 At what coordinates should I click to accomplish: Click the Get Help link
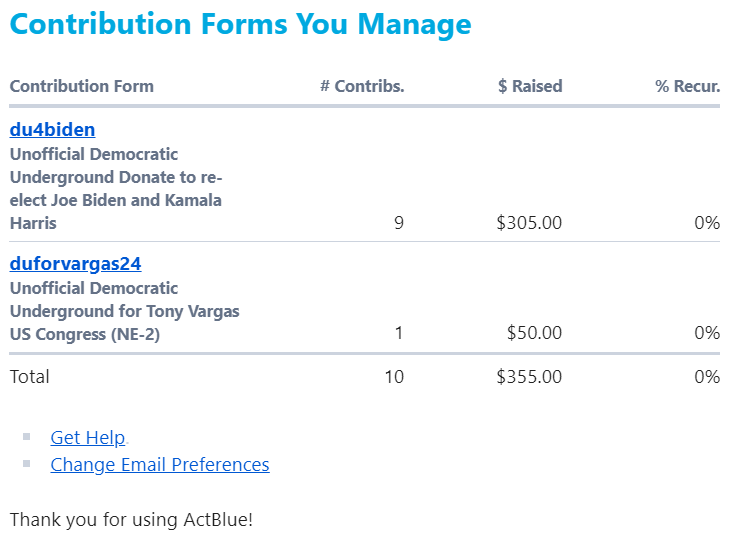(87, 437)
